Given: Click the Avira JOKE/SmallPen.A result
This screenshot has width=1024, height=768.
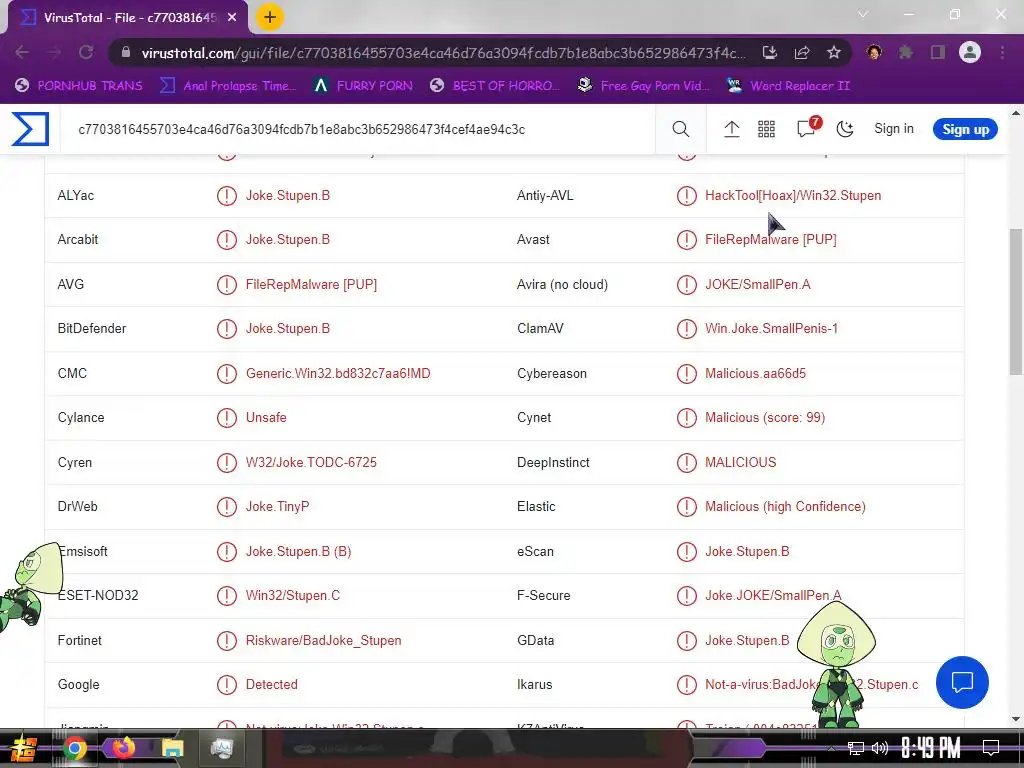Looking at the screenshot, I should [758, 284].
